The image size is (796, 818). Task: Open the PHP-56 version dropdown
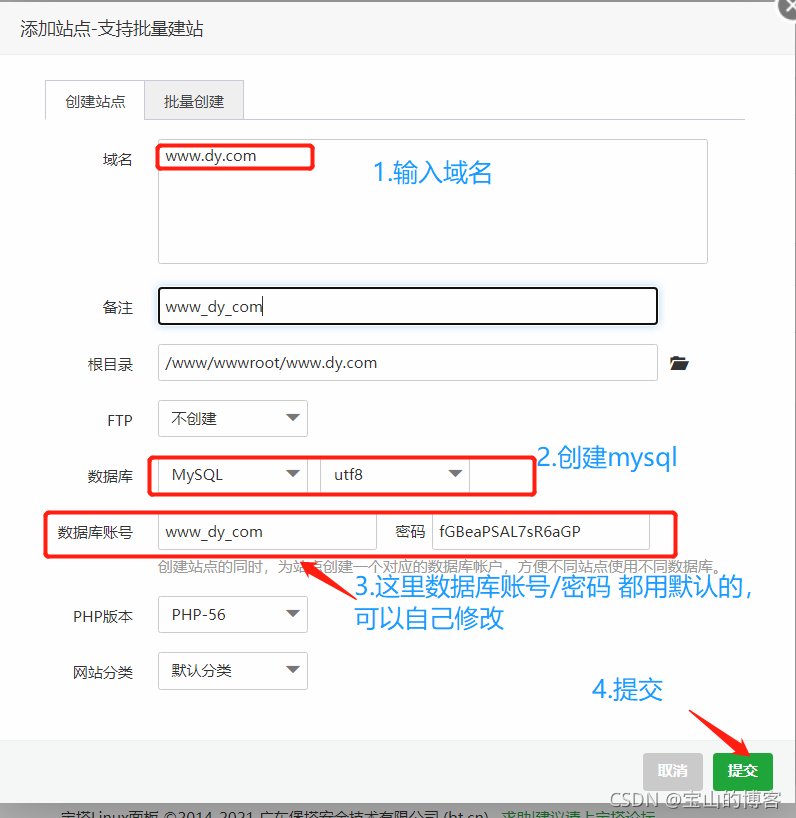(232, 615)
